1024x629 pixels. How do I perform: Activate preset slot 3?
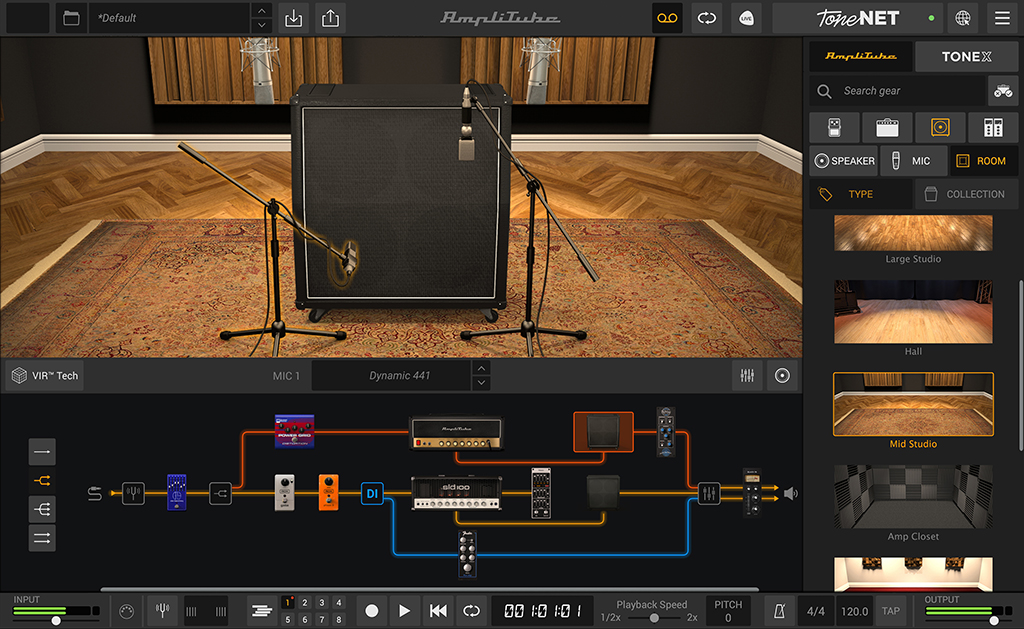point(321,604)
